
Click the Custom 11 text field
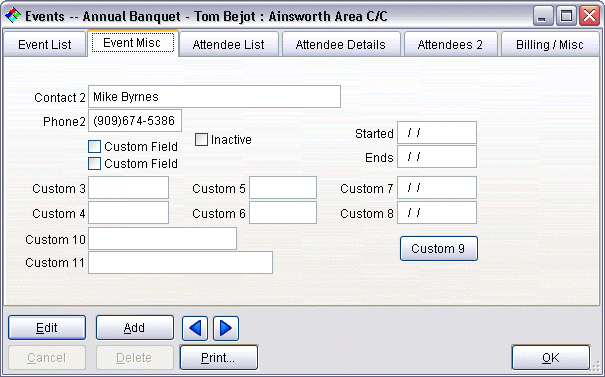pyautogui.click(x=181, y=263)
